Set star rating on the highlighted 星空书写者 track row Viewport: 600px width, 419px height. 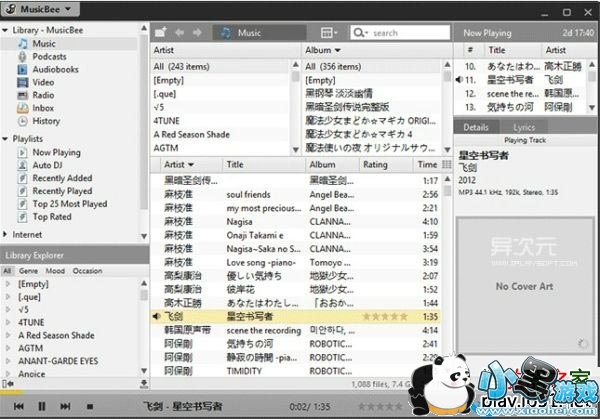click(385, 316)
